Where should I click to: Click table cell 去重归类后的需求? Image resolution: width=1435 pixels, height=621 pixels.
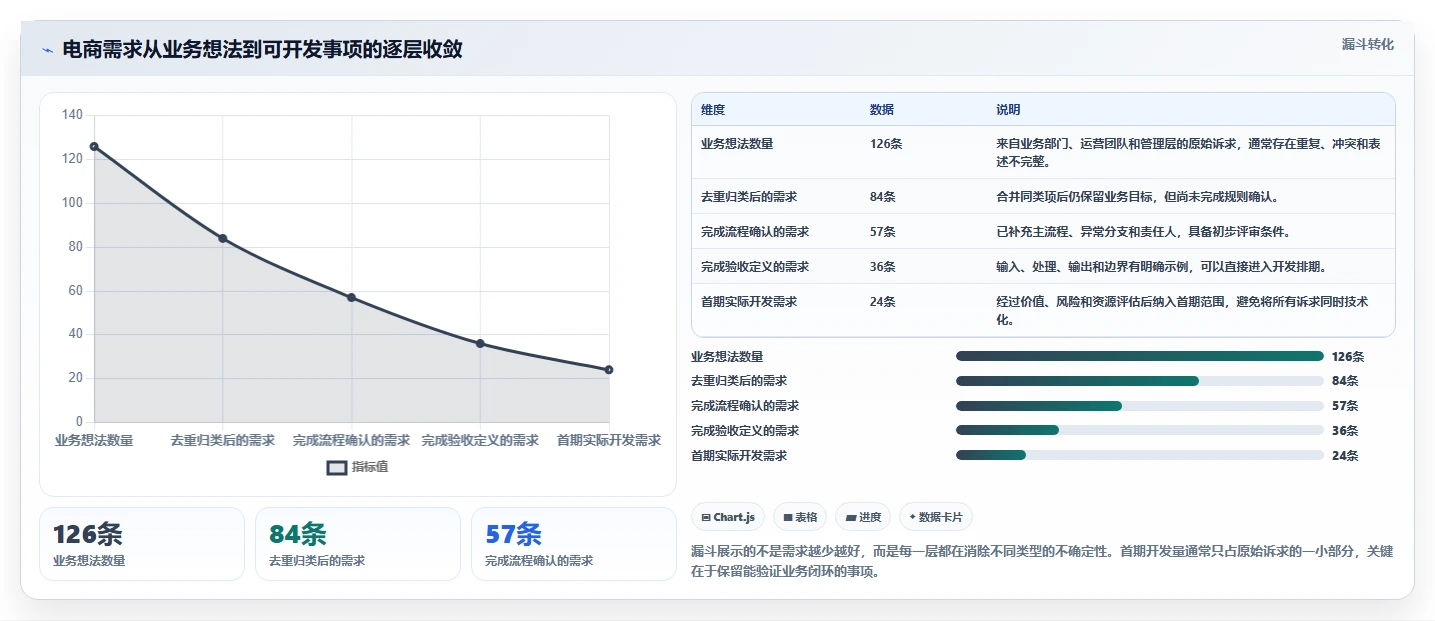749,196
